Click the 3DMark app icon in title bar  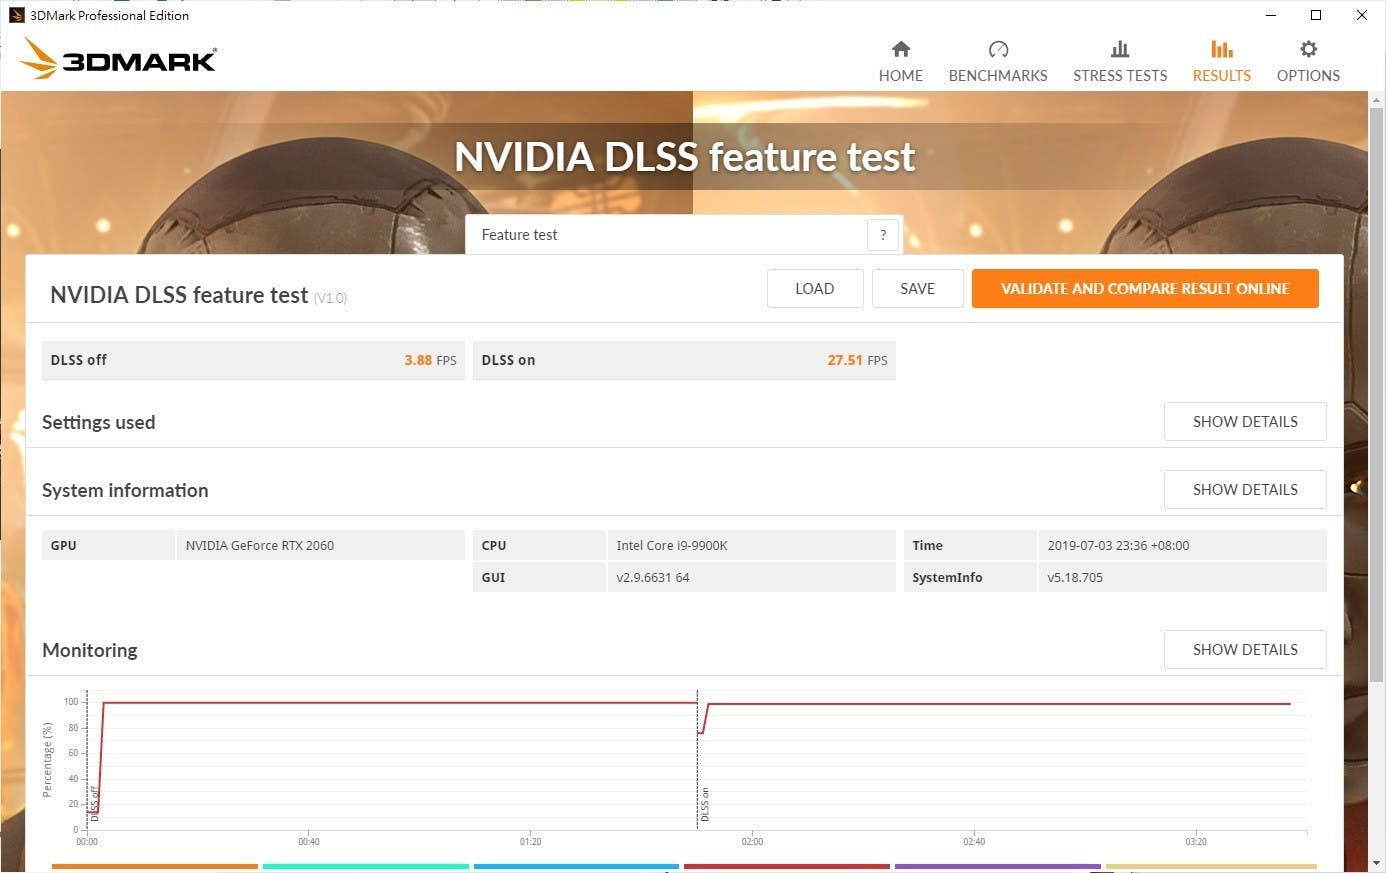15,15
